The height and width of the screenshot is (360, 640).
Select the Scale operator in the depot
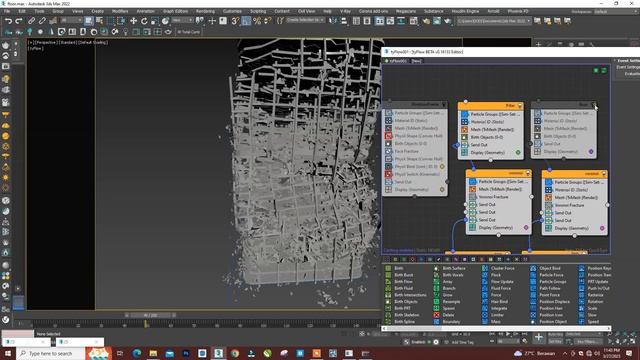pos(588,308)
